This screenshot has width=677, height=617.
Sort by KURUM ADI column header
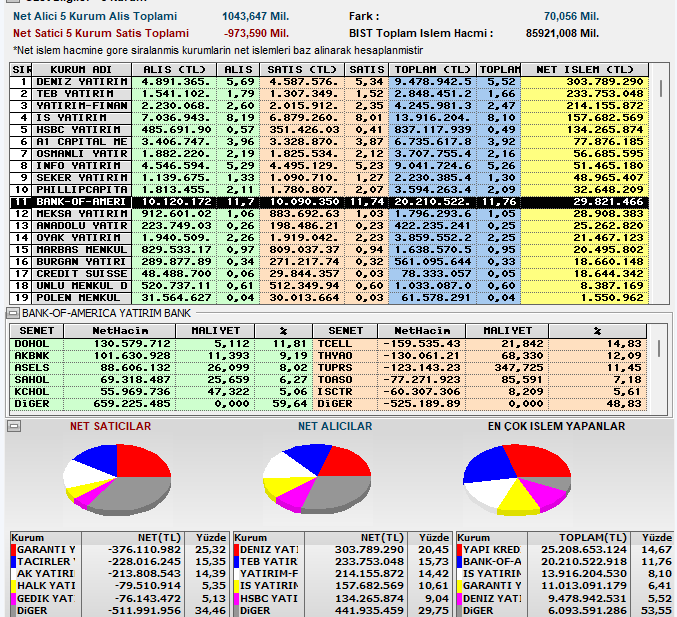pos(81,70)
